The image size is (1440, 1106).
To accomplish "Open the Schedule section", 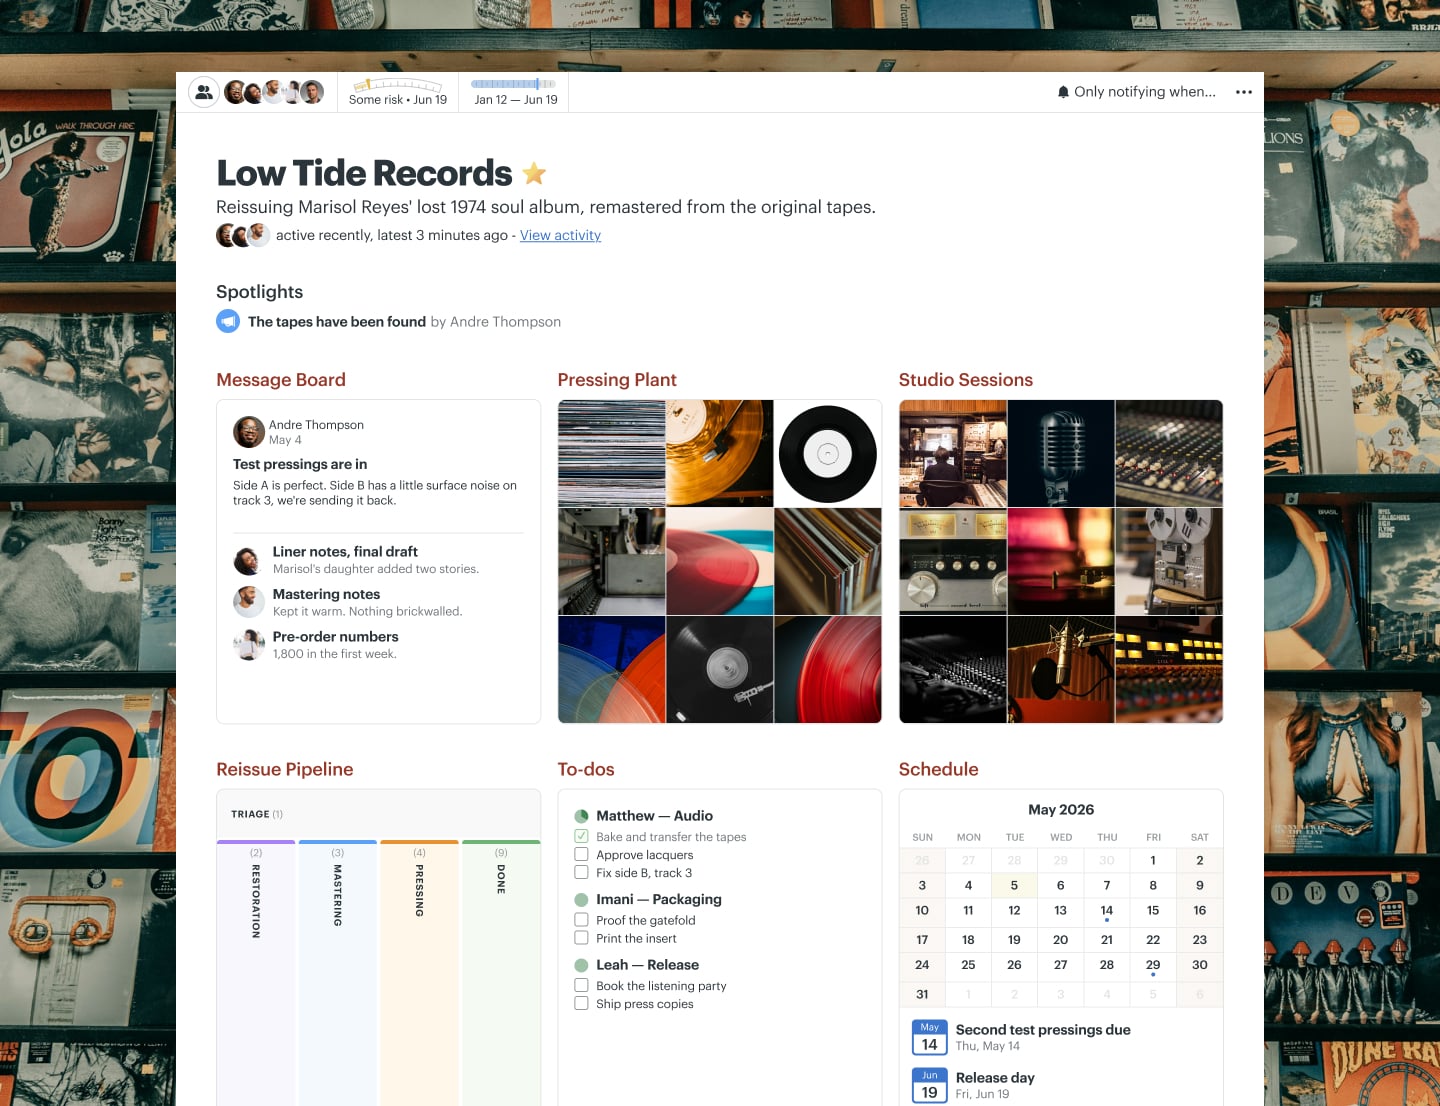I will click(939, 769).
